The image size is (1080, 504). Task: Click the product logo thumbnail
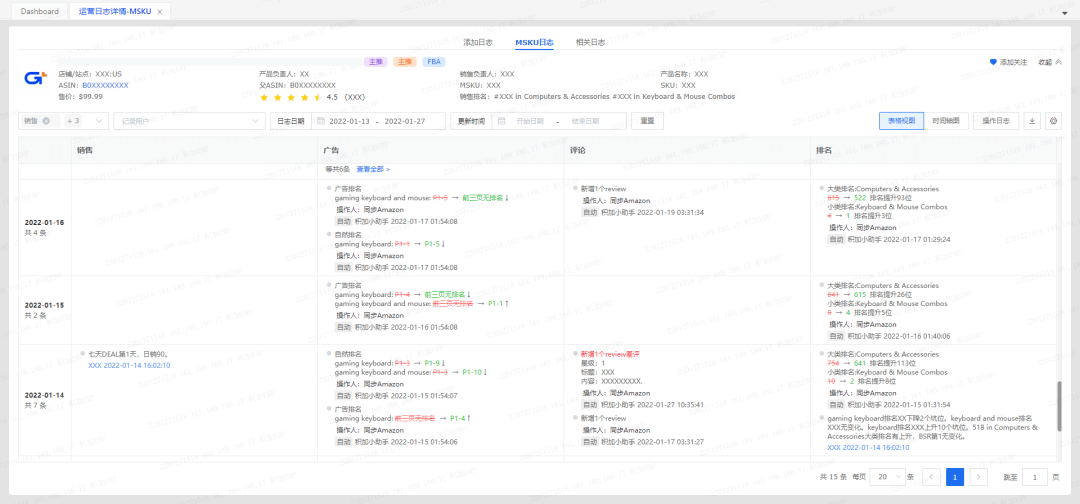[x=35, y=79]
